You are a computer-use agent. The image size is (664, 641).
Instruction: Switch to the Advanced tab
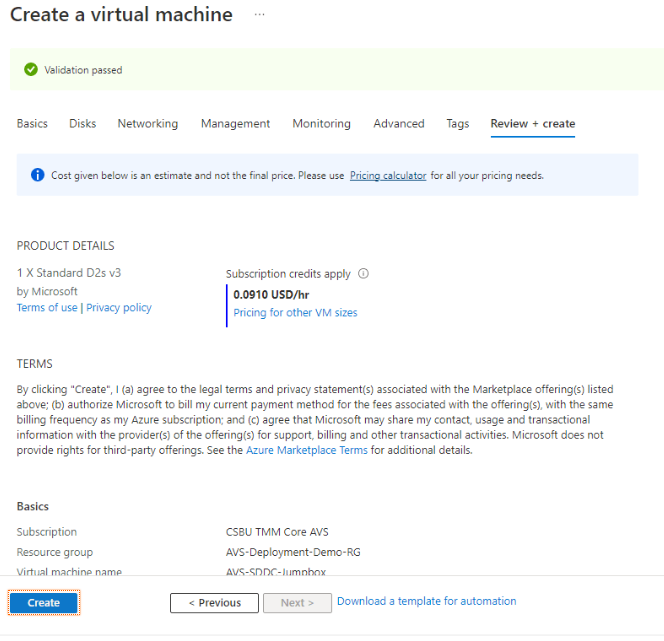click(399, 124)
